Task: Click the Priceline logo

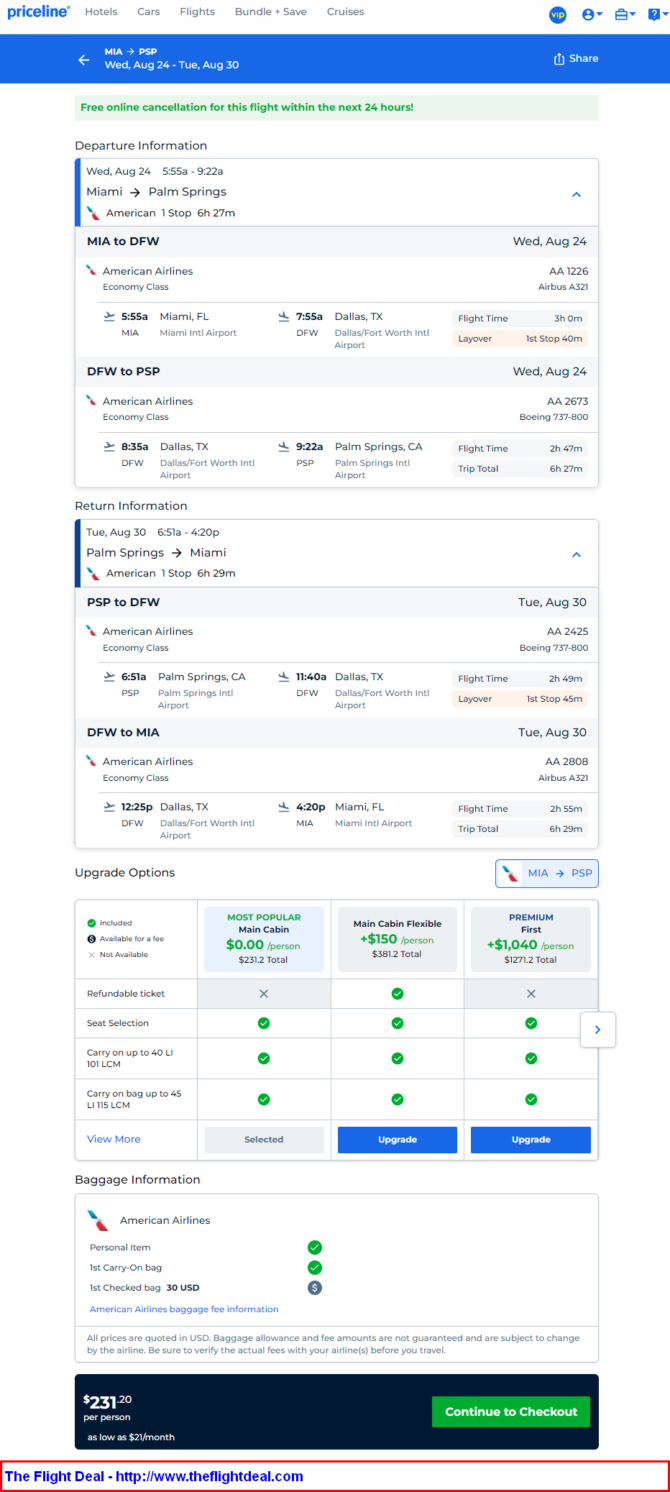Action: (x=38, y=12)
